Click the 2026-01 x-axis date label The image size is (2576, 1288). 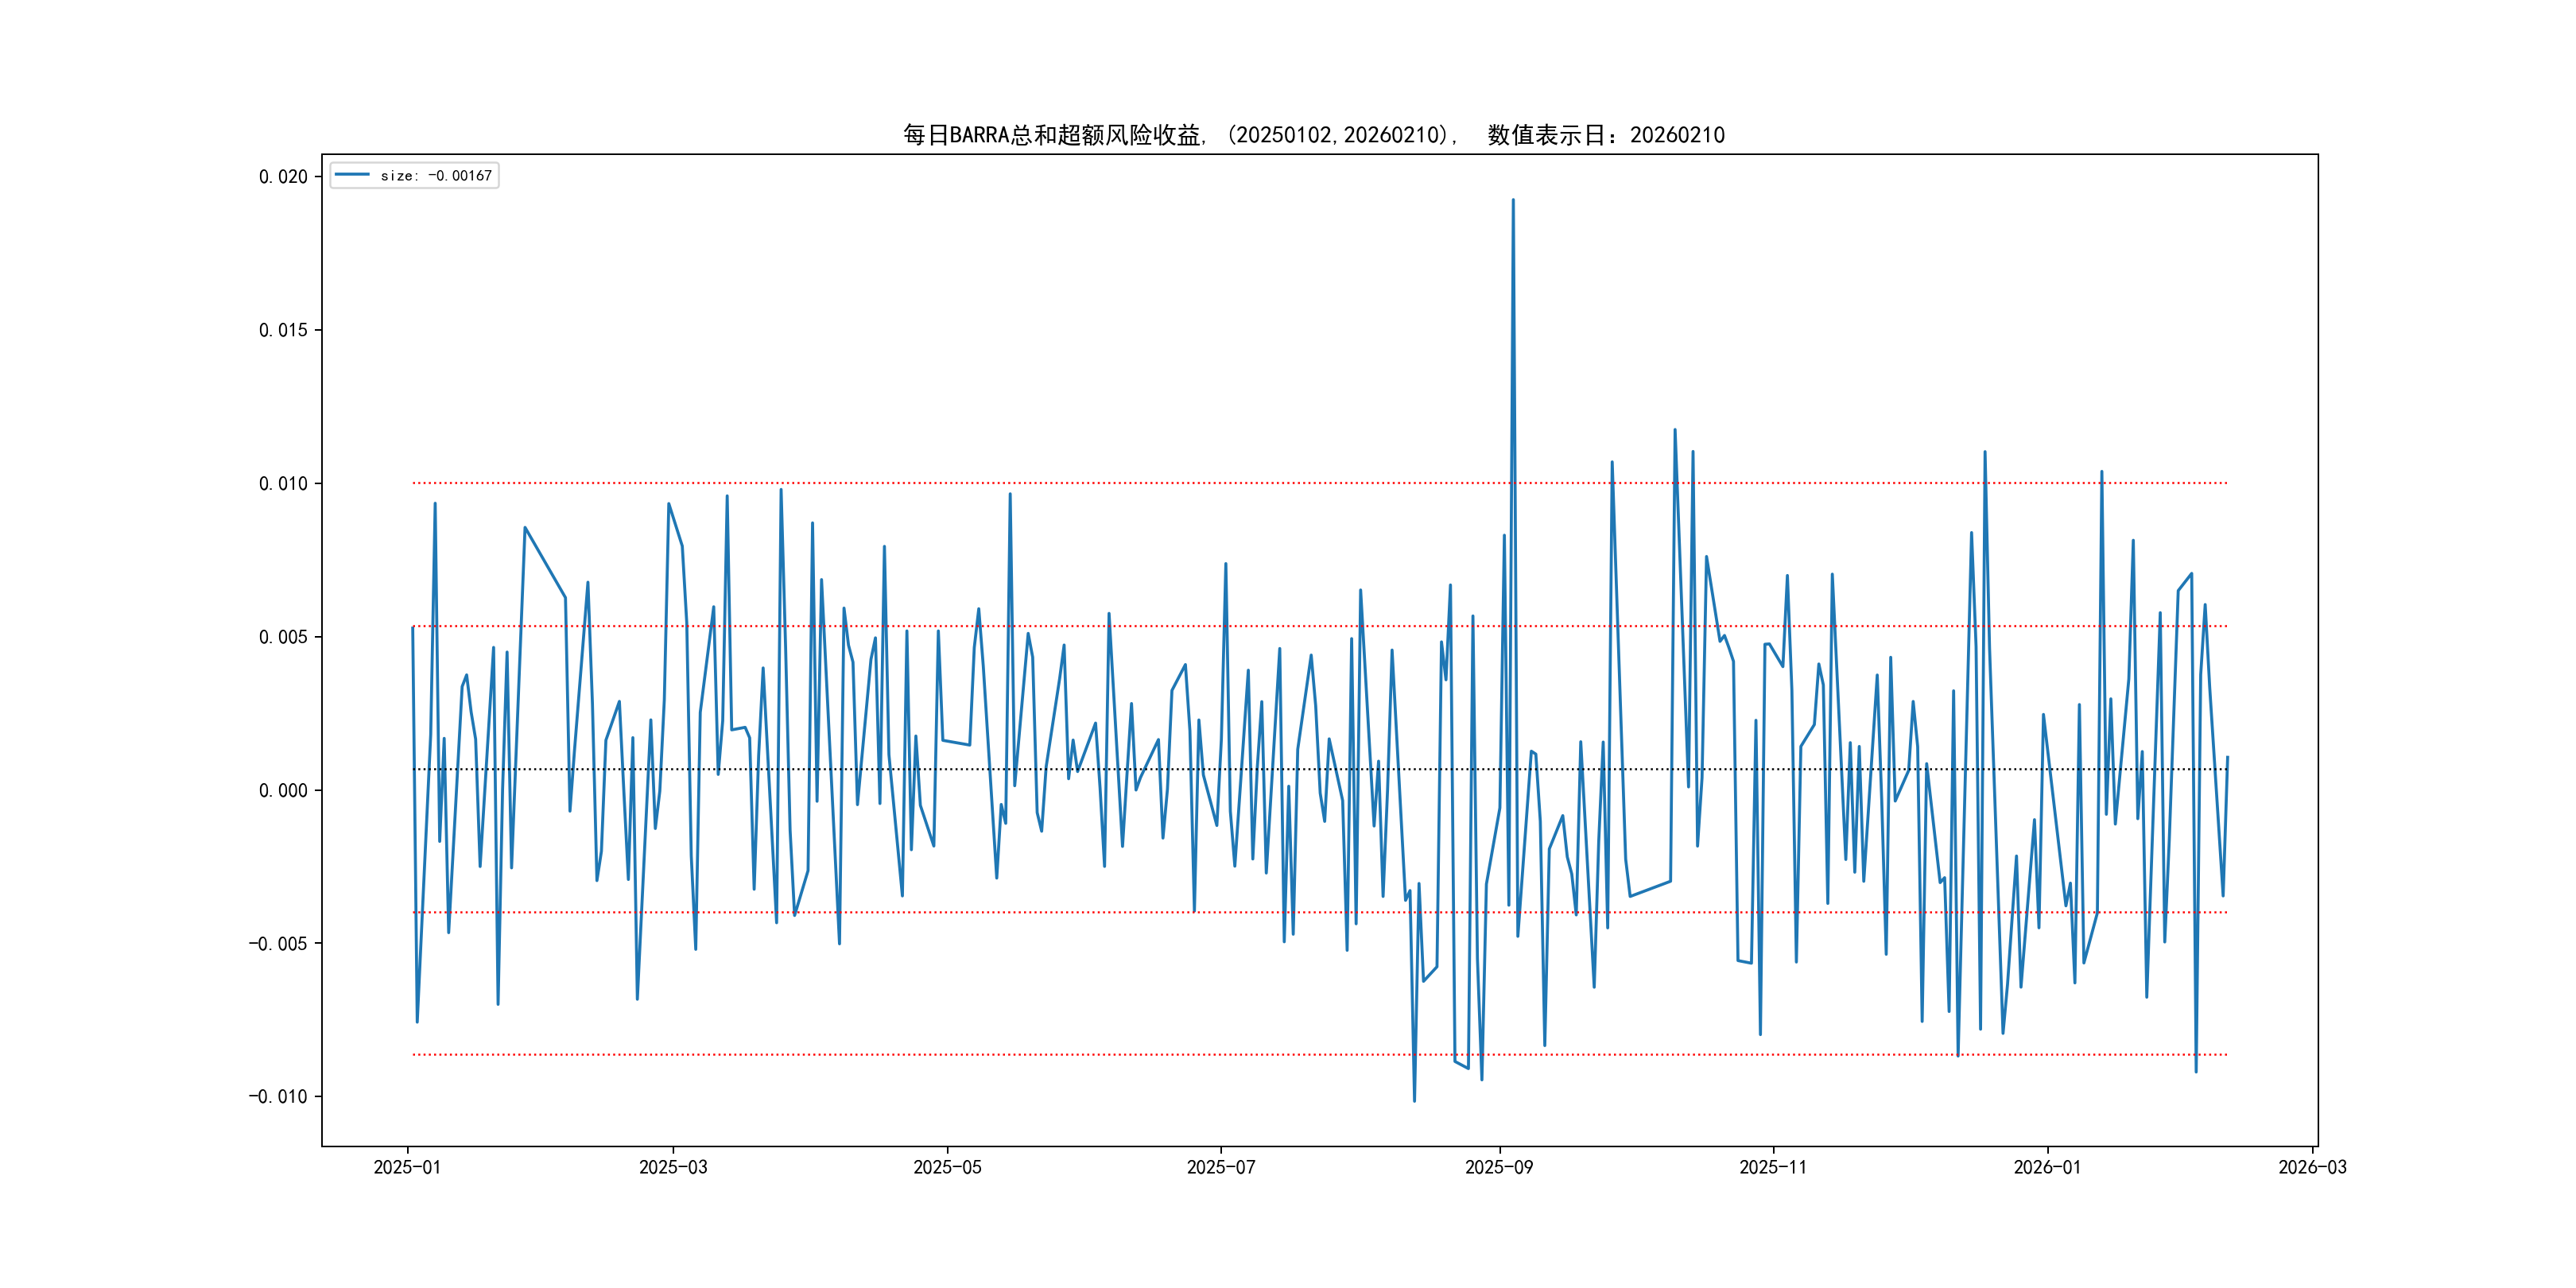point(2046,1167)
